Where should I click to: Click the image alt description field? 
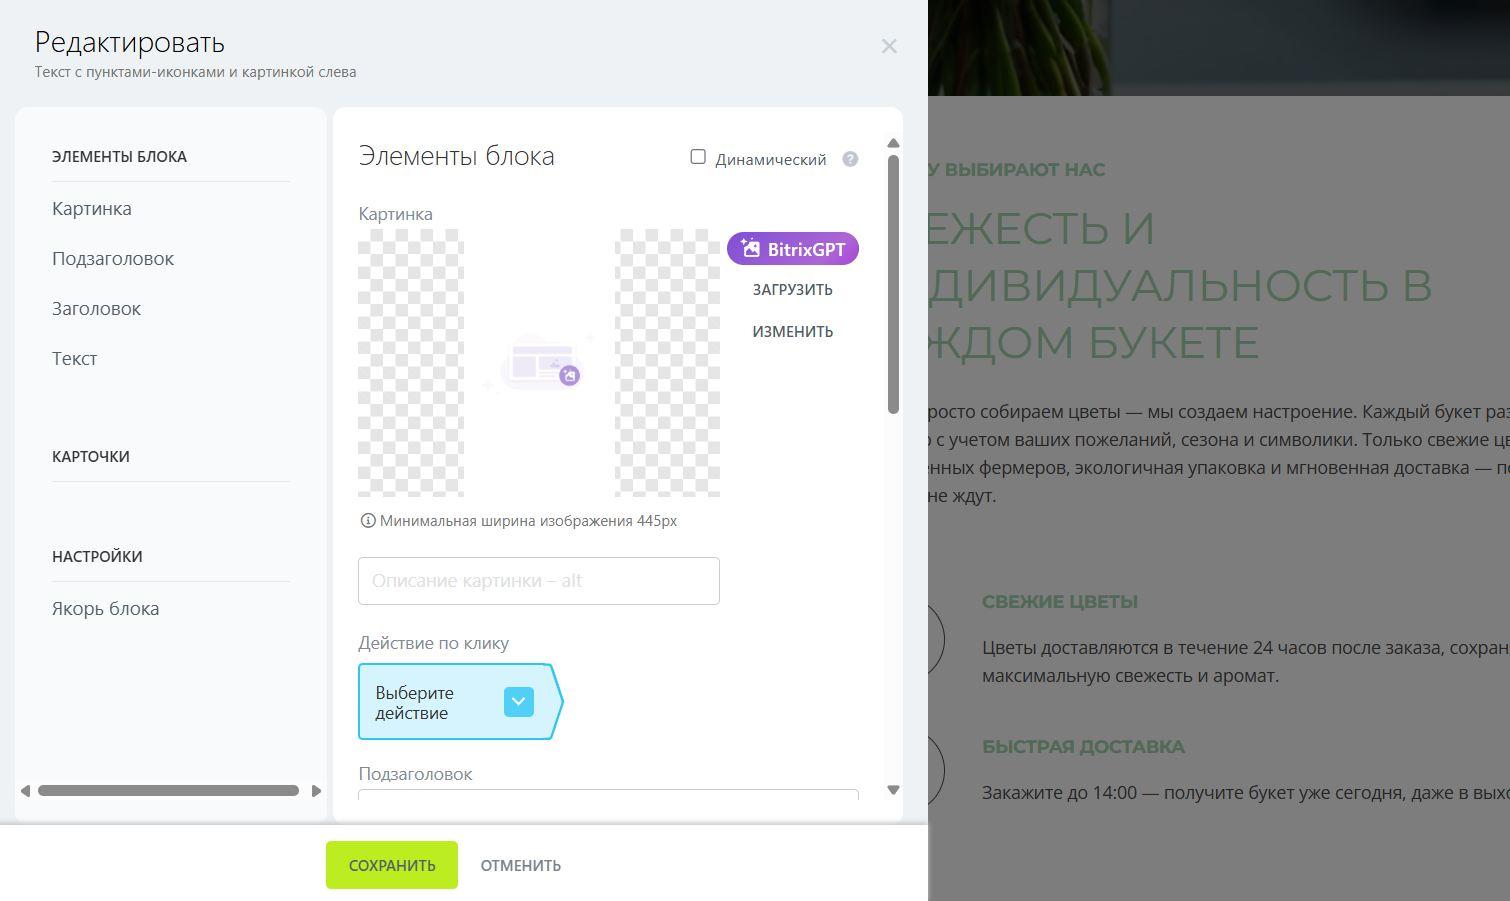tap(539, 580)
